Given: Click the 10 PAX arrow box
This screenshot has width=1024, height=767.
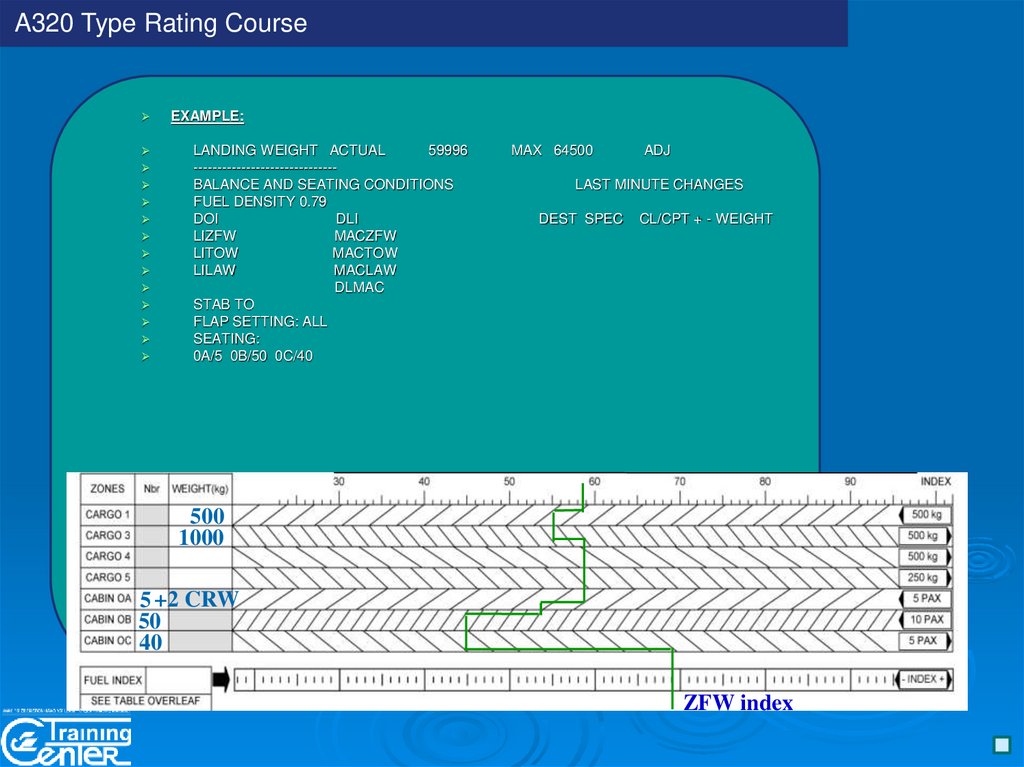Looking at the screenshot, I should pos(925,619).
